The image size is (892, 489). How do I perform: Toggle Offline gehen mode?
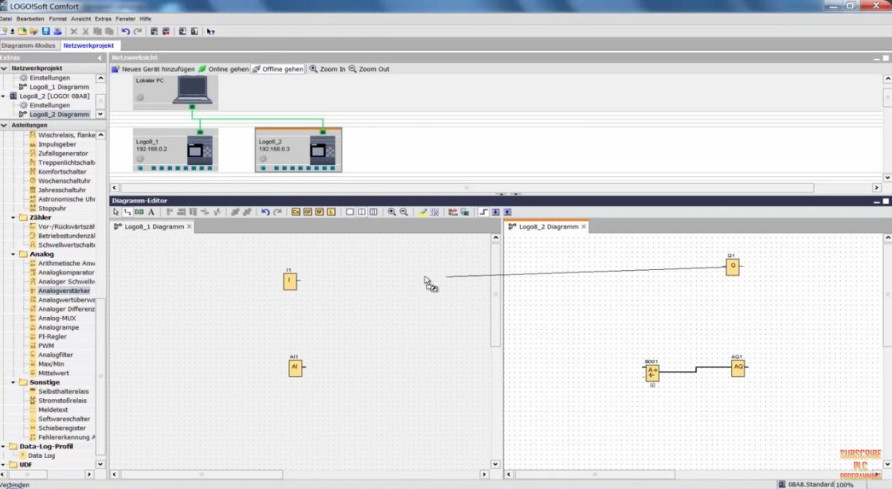point(277,69)
